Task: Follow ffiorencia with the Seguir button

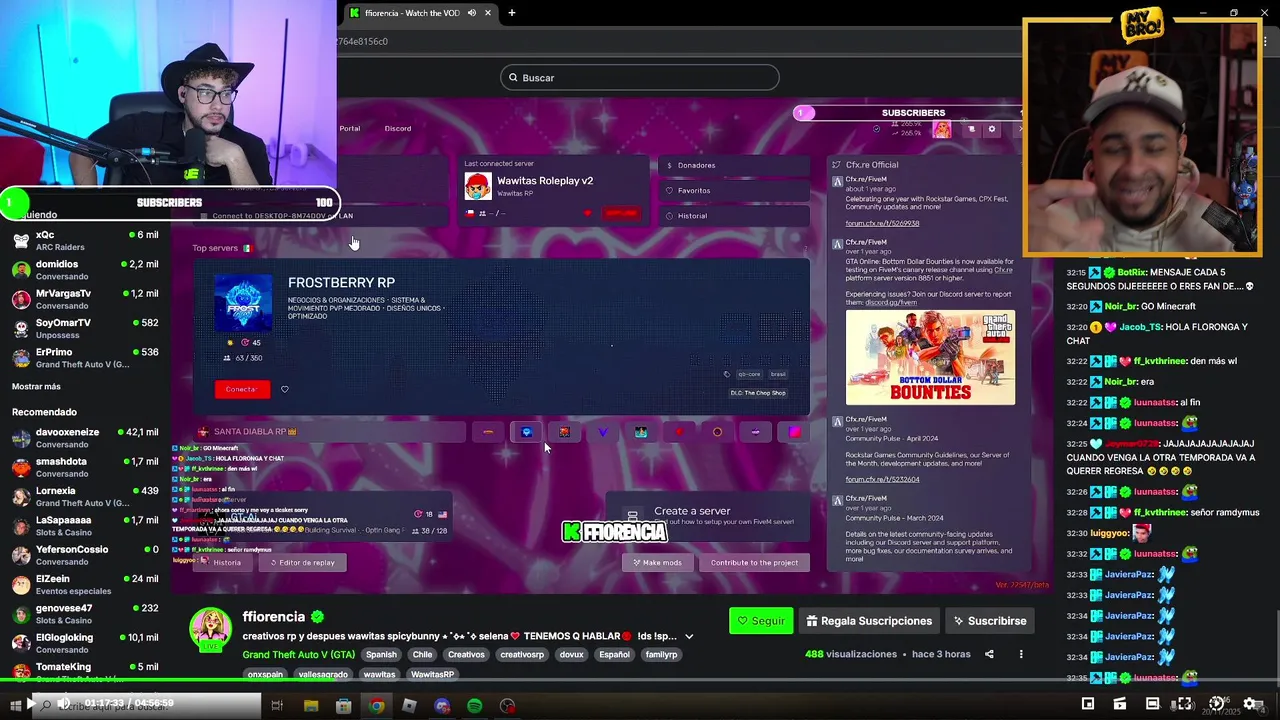Action: [x=761, y=621]
